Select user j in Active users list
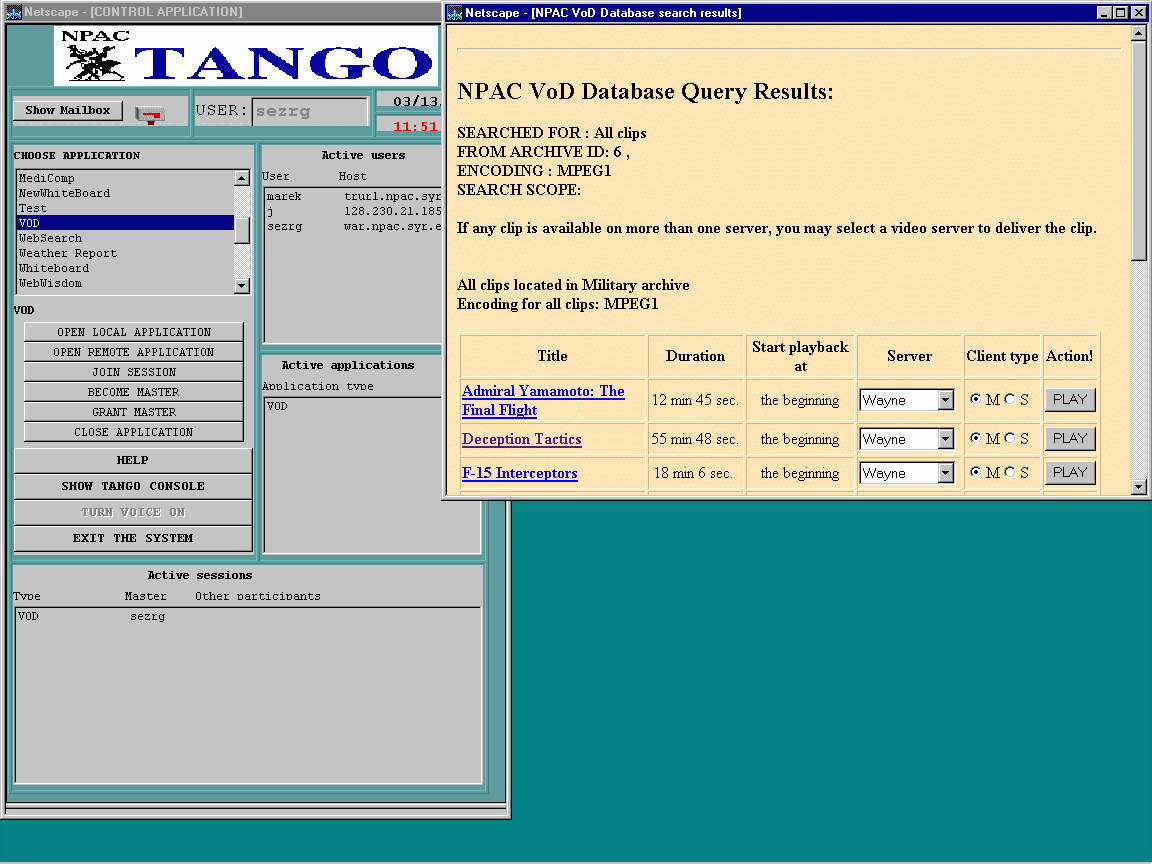1152x864 pixels. coord(353,212)
